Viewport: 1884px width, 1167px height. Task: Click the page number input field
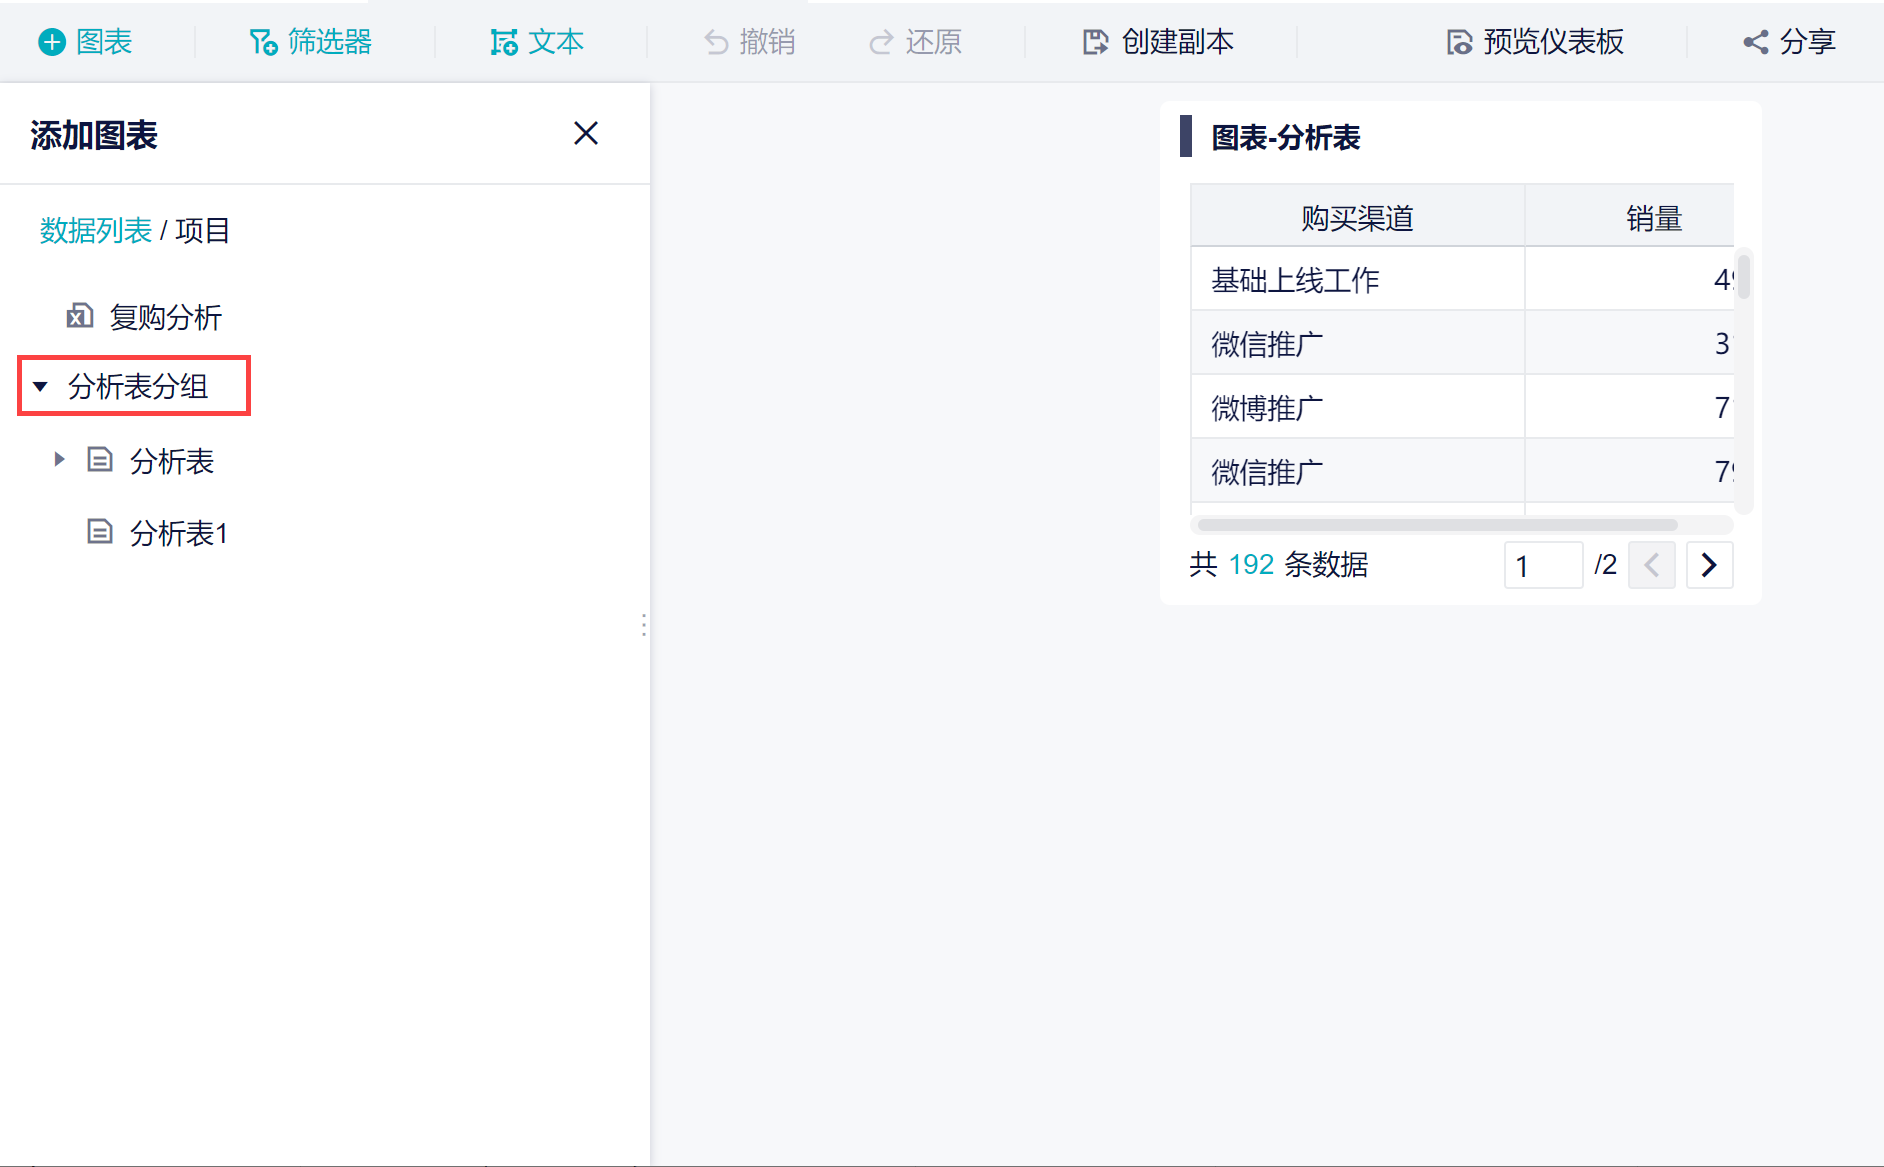point(1542,565)
